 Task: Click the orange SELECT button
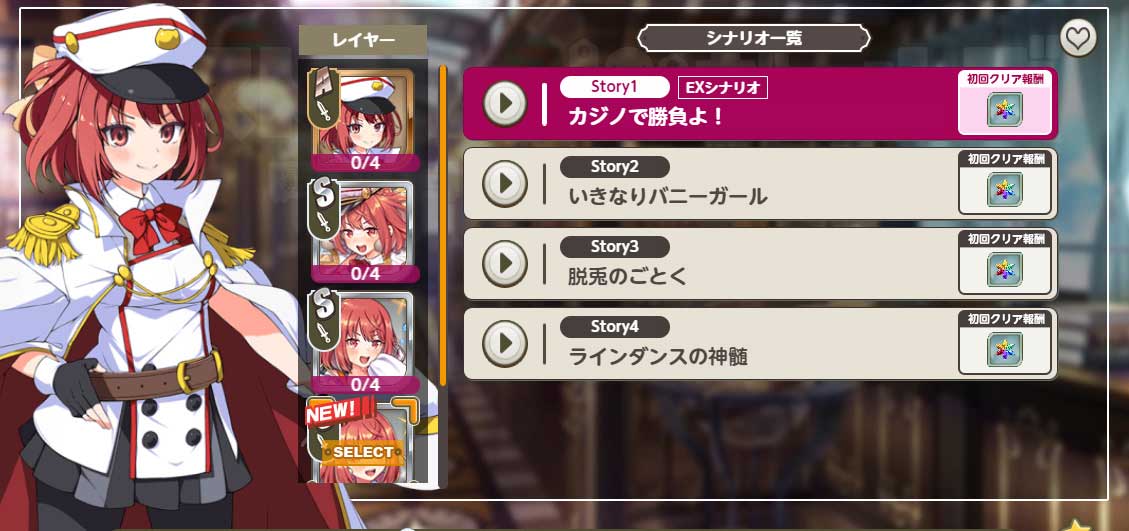pos(364,452)
